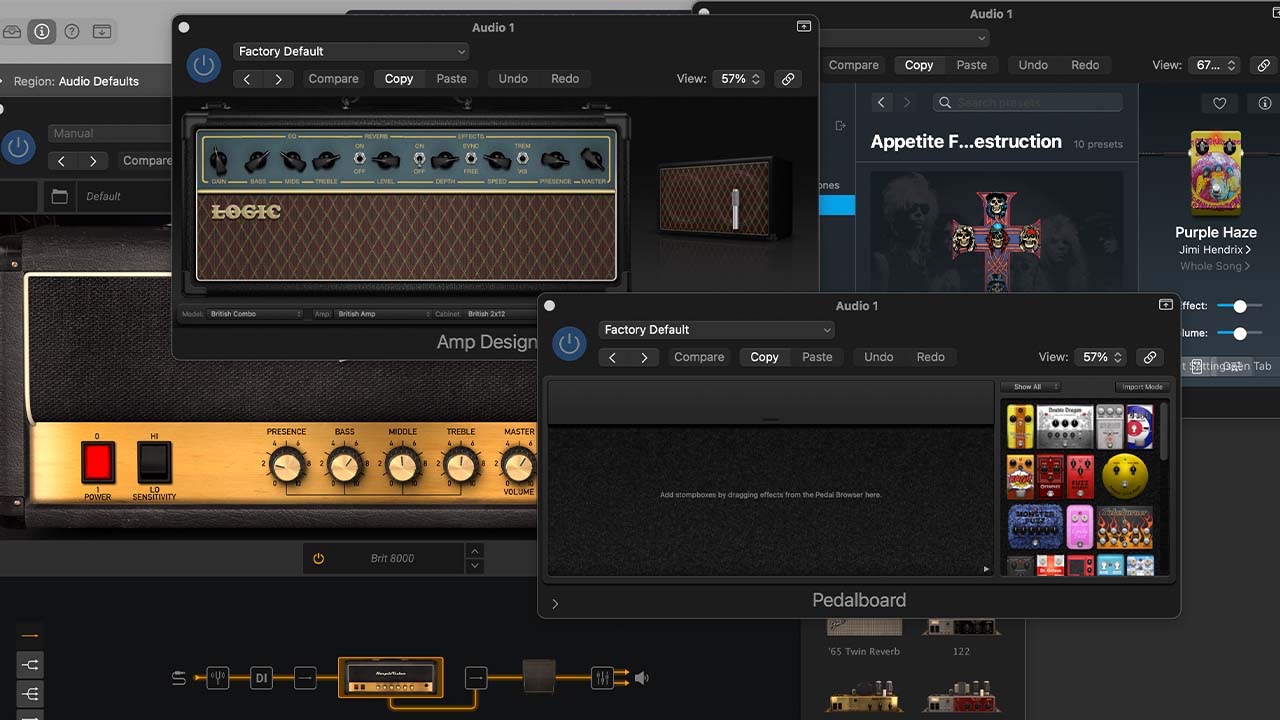Toggle the Pedalboard plugin power button
1280x720 pixels.
(x=569, y=344)
